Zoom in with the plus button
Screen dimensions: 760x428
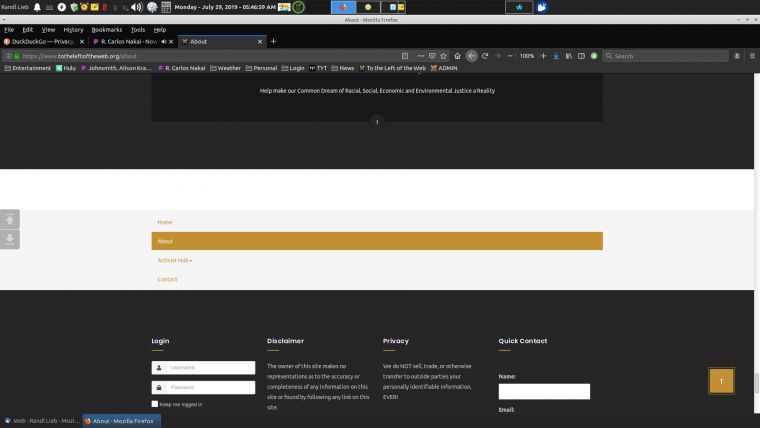click(545, 56)
